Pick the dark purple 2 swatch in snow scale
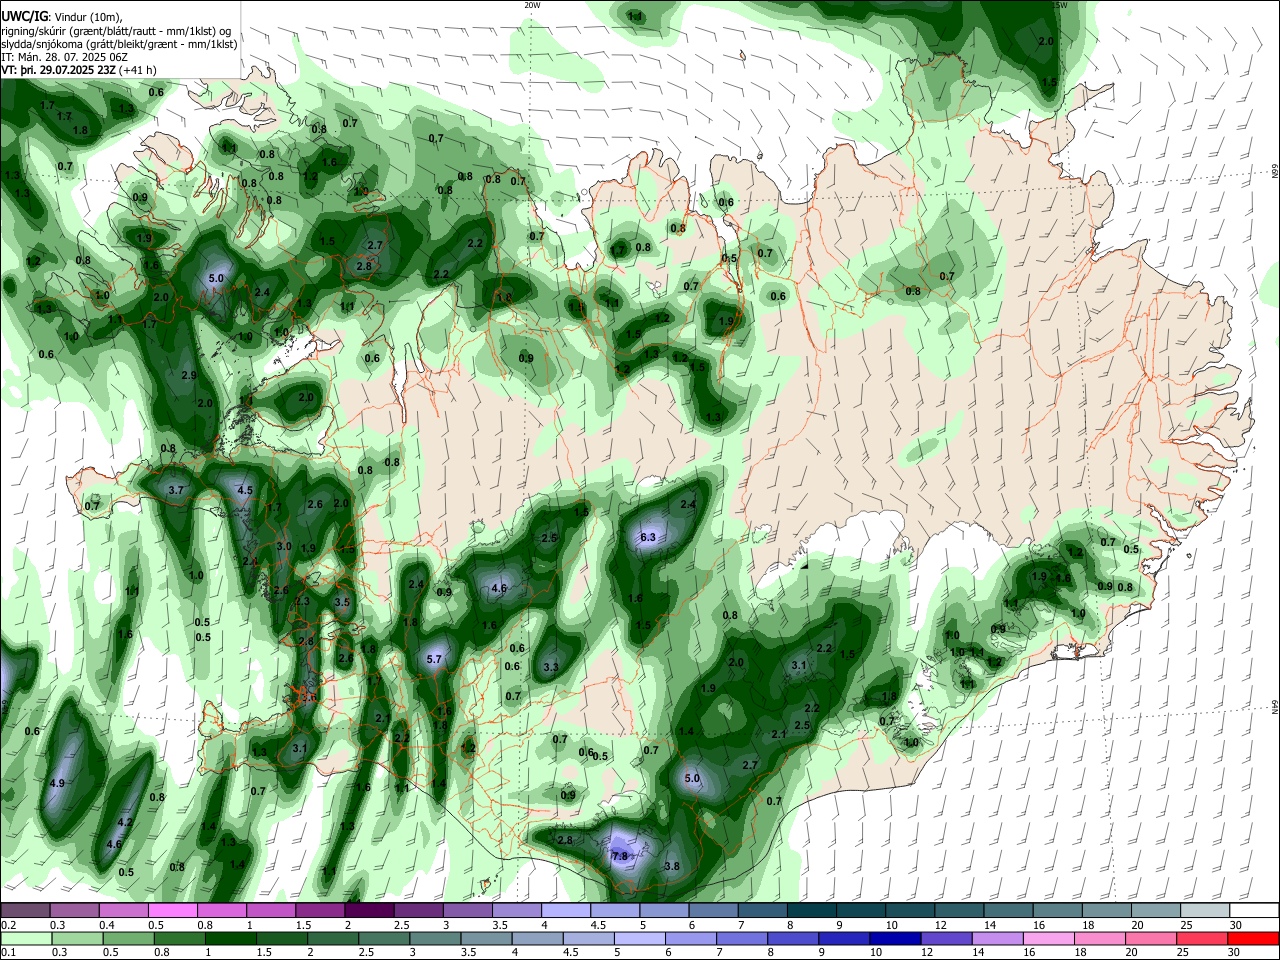This screenshot has height=960, width=1280. (368, 910)
